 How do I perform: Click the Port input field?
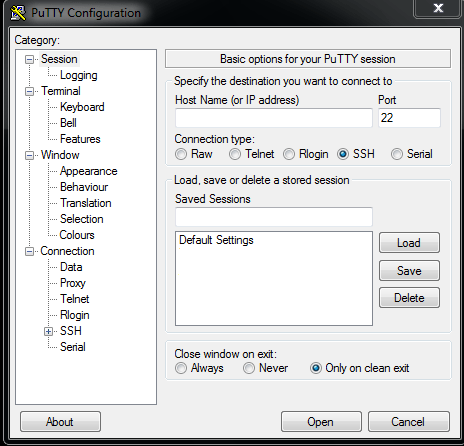(x=409, y=118)
